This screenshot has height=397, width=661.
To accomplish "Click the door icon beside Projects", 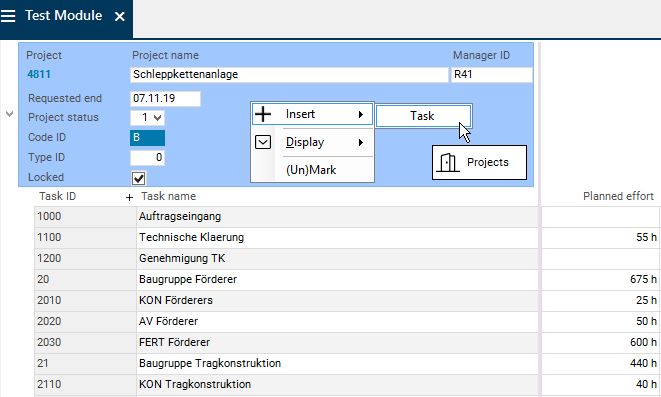I will click(447, 162).
